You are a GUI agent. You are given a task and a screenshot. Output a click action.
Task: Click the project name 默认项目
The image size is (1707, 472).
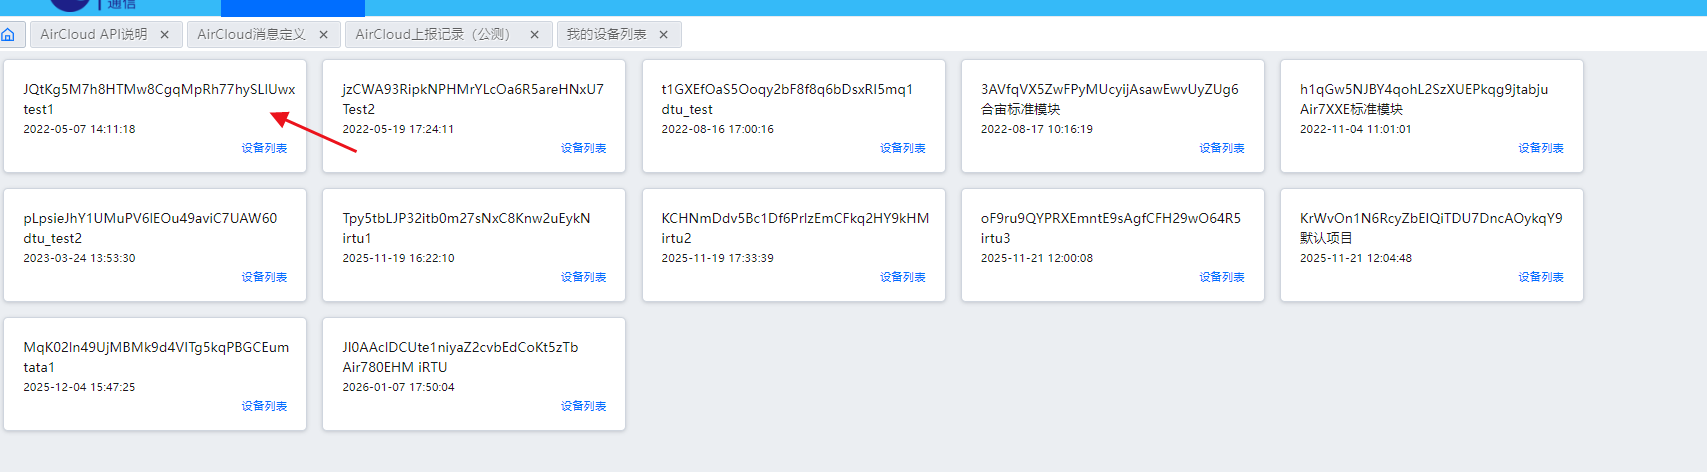(x=1326, y=238)
